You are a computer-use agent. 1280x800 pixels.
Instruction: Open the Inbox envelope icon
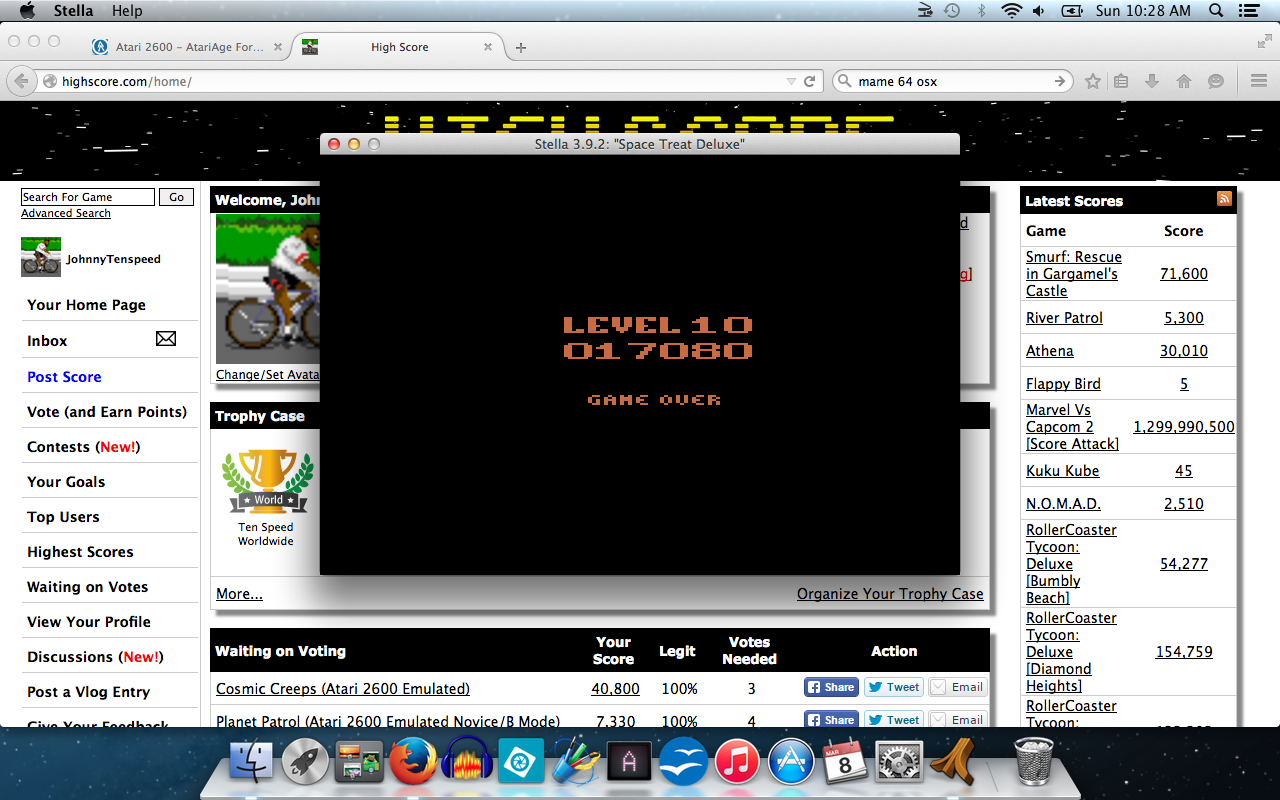tap(166, 339)
